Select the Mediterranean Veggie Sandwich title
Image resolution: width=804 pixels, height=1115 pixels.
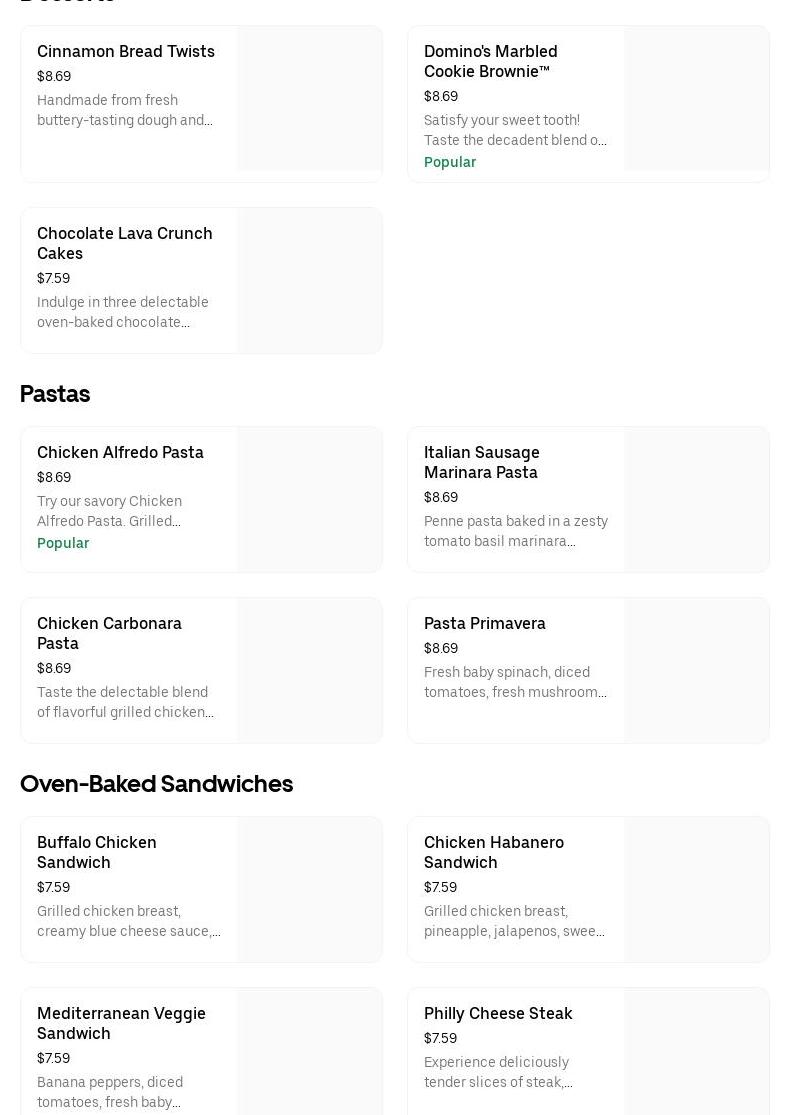[x=121, y=1023]
